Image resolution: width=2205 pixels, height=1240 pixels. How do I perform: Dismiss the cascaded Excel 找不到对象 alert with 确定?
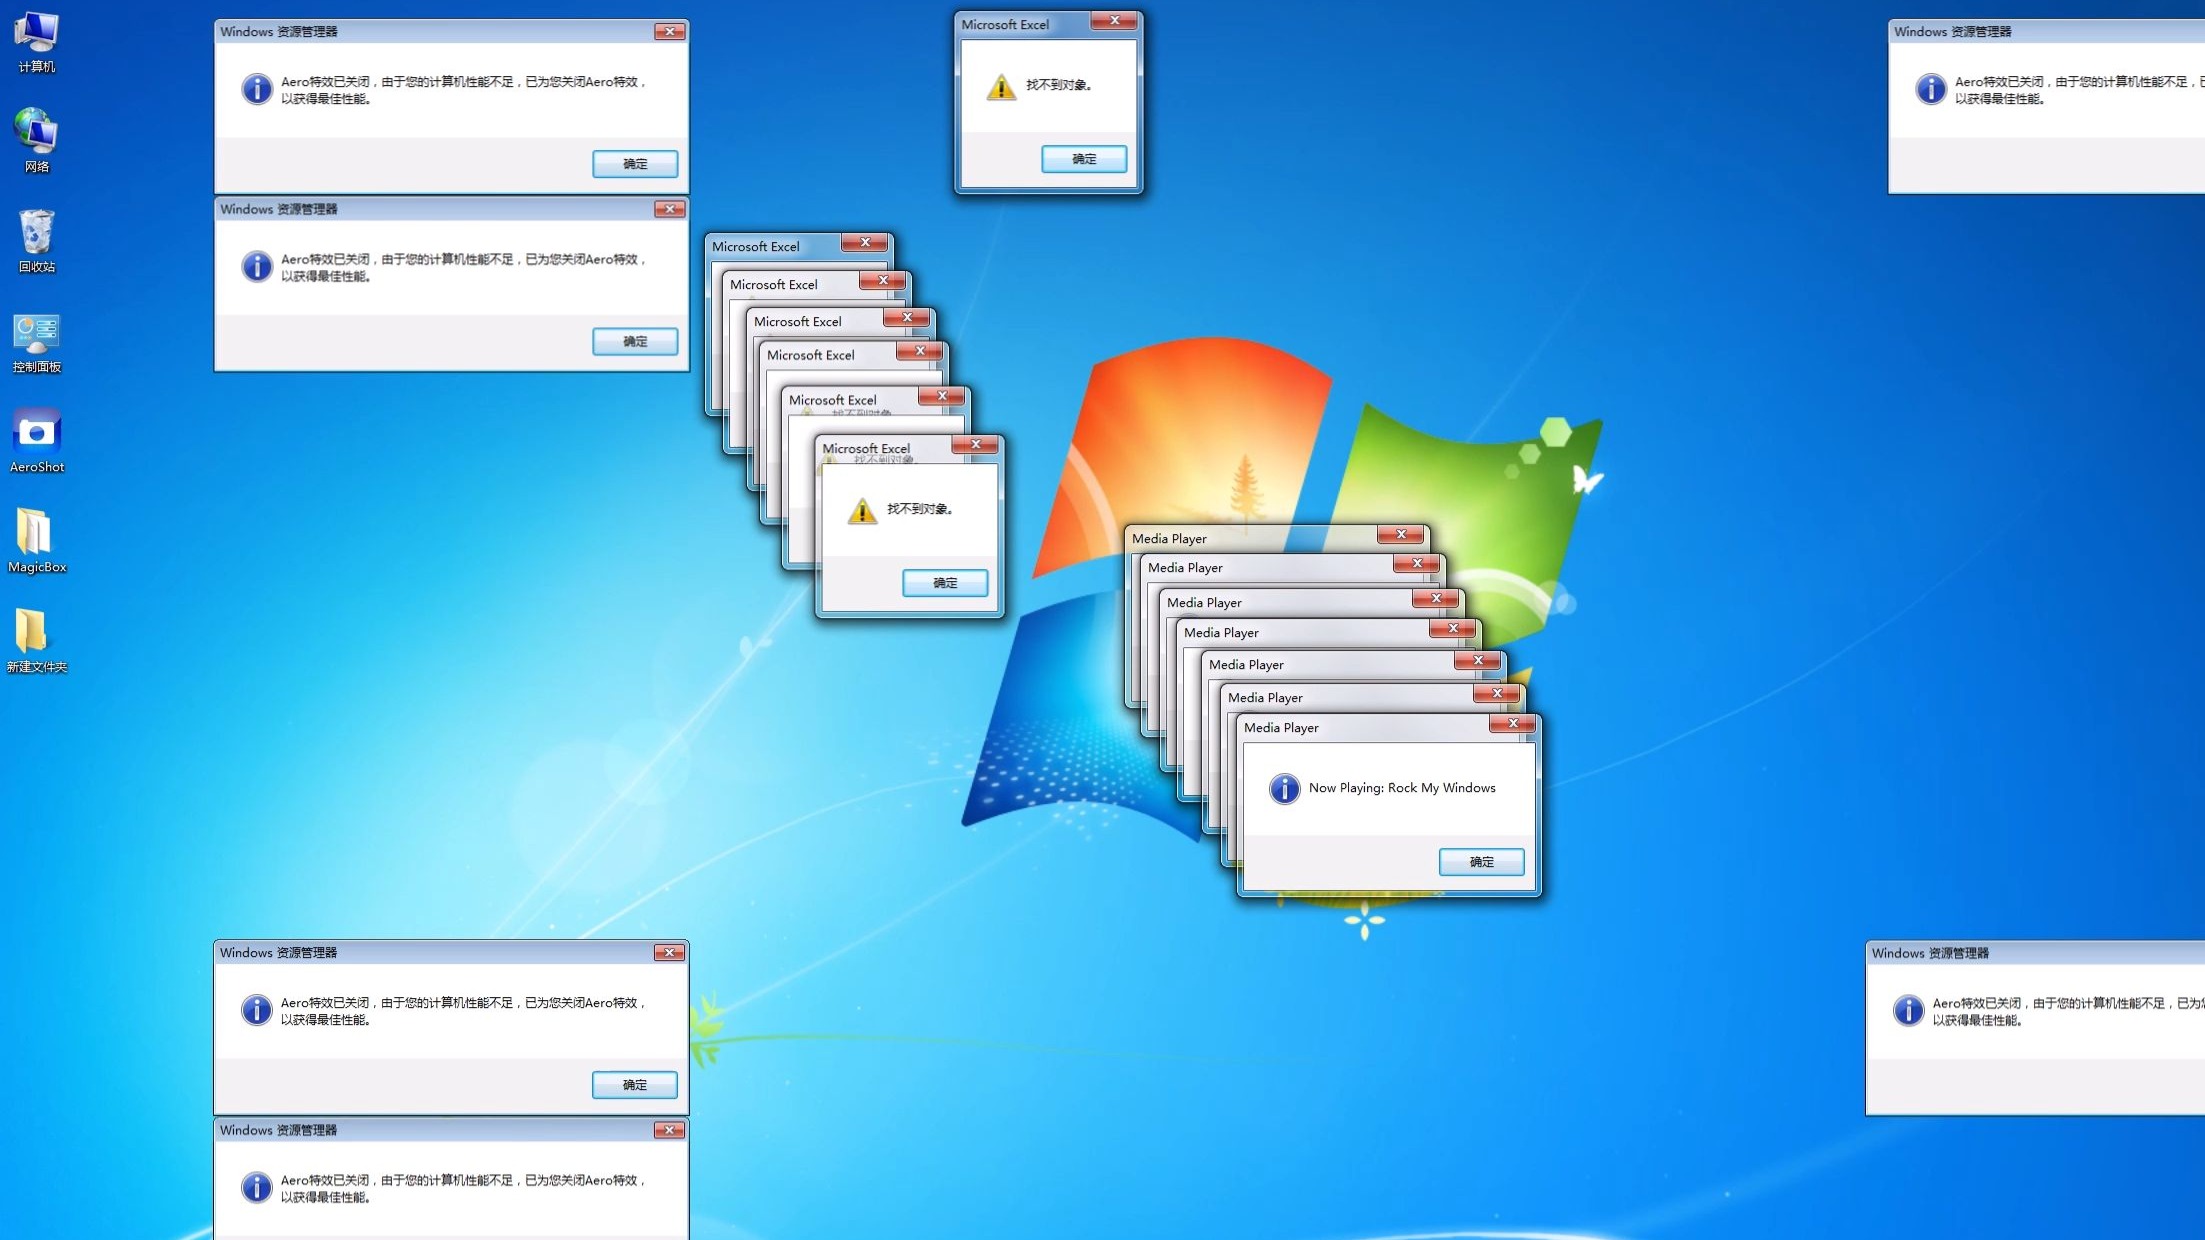tap(945, 583)
